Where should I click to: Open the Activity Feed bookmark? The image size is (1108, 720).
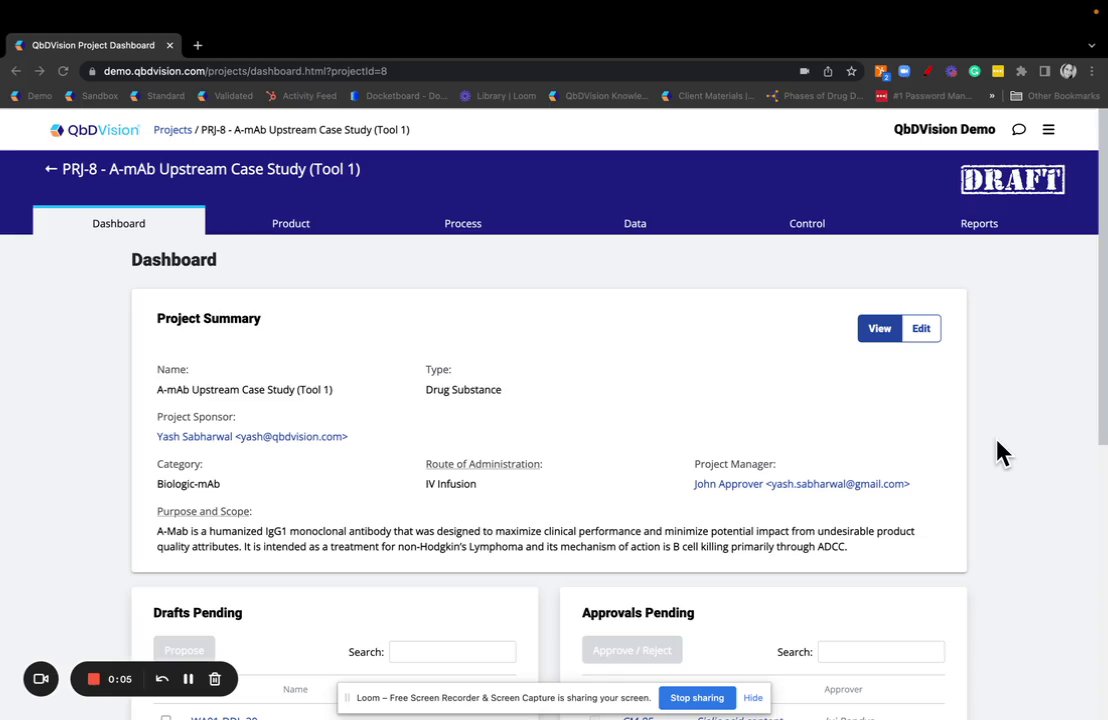(302, 96)
